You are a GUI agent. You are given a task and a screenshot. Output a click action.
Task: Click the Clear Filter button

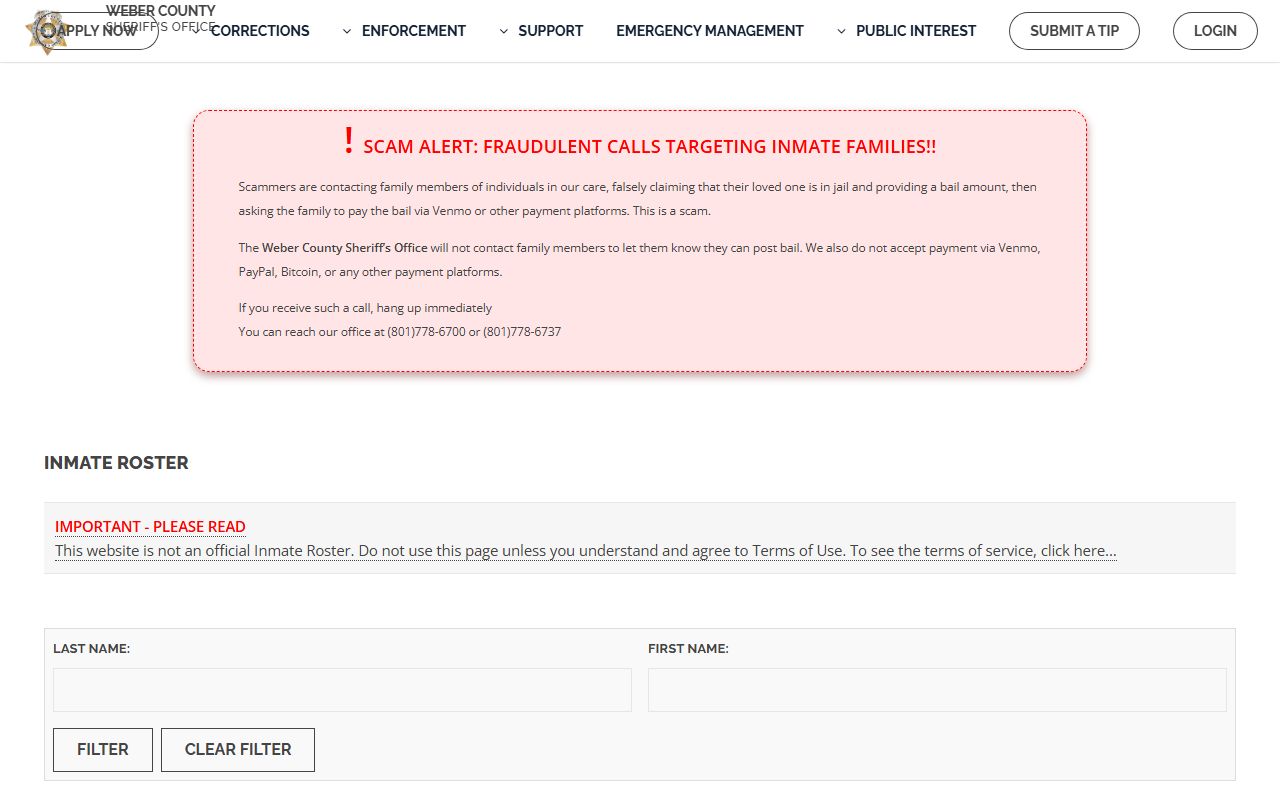click(238, 750)
